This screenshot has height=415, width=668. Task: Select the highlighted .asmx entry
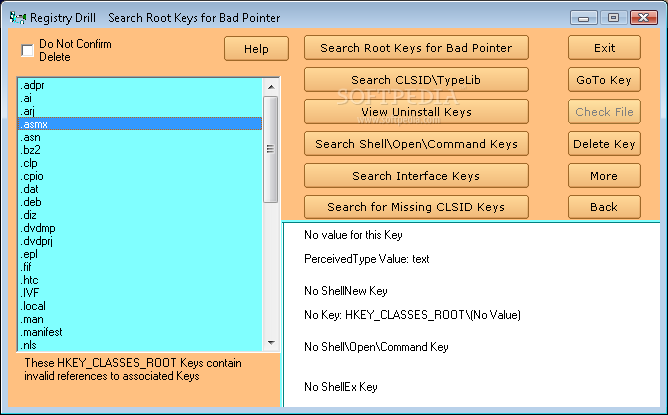140,124
